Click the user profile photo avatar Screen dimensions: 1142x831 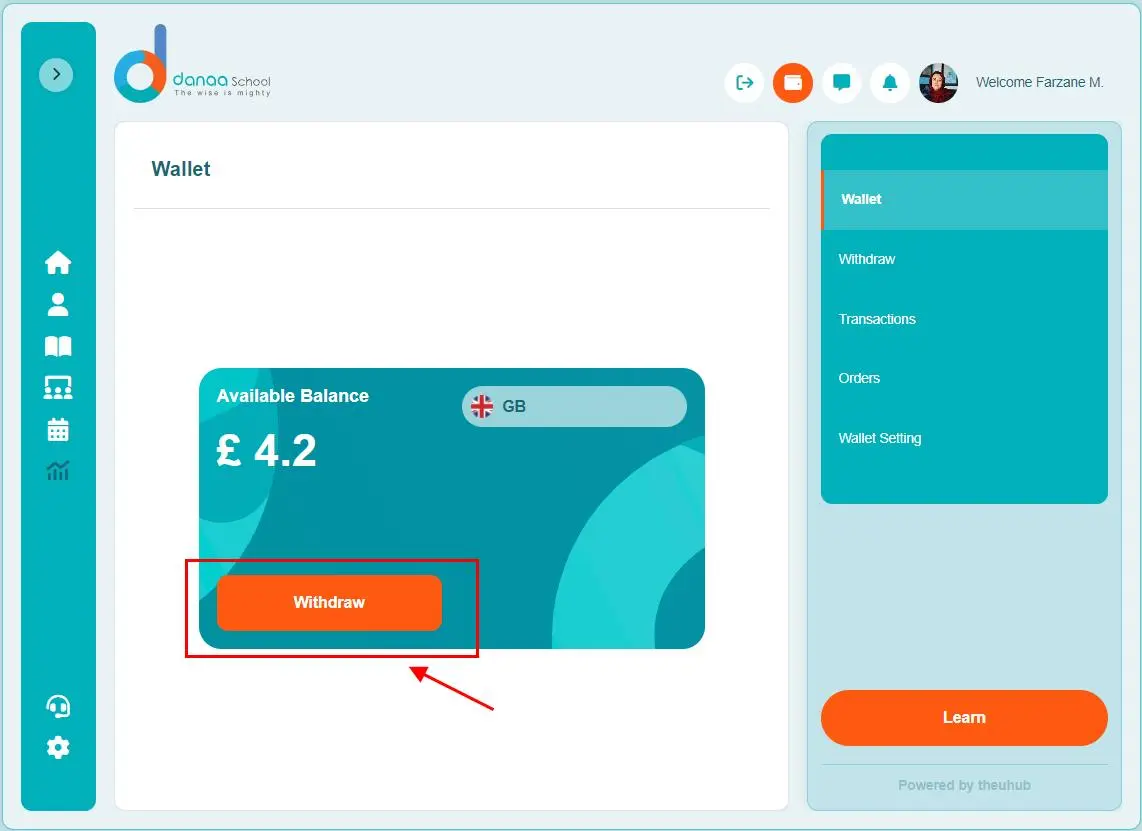[x=939, y=83]
